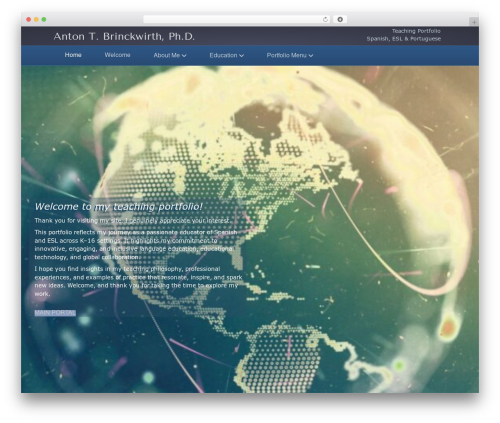Expand the About Me dropdown chevron
The image size is (500, 423).
pyautogui.click(x=184, y=56)
